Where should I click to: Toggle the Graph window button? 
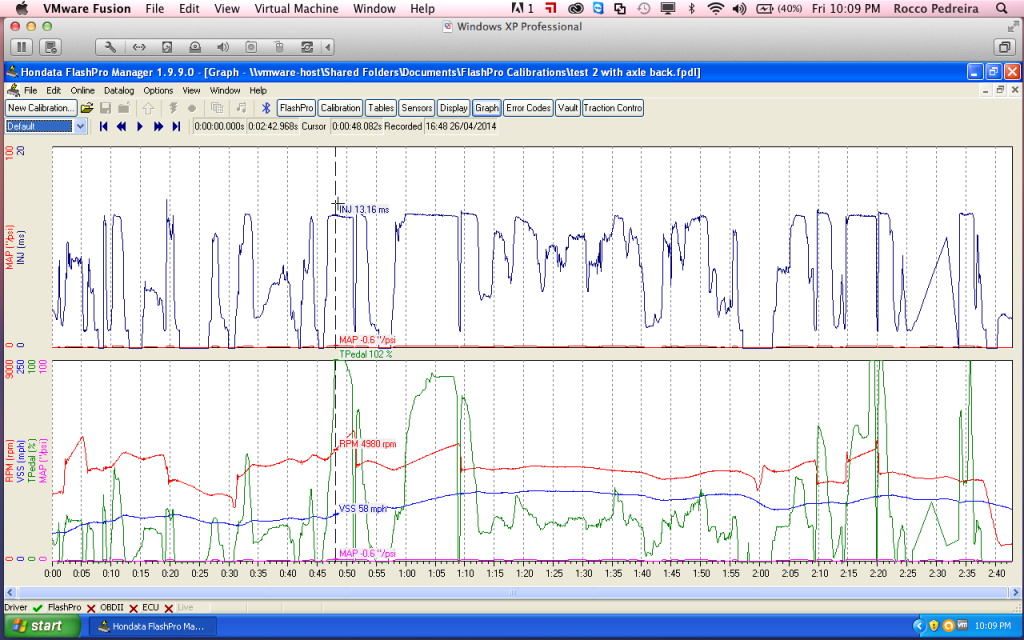(487, 108)
